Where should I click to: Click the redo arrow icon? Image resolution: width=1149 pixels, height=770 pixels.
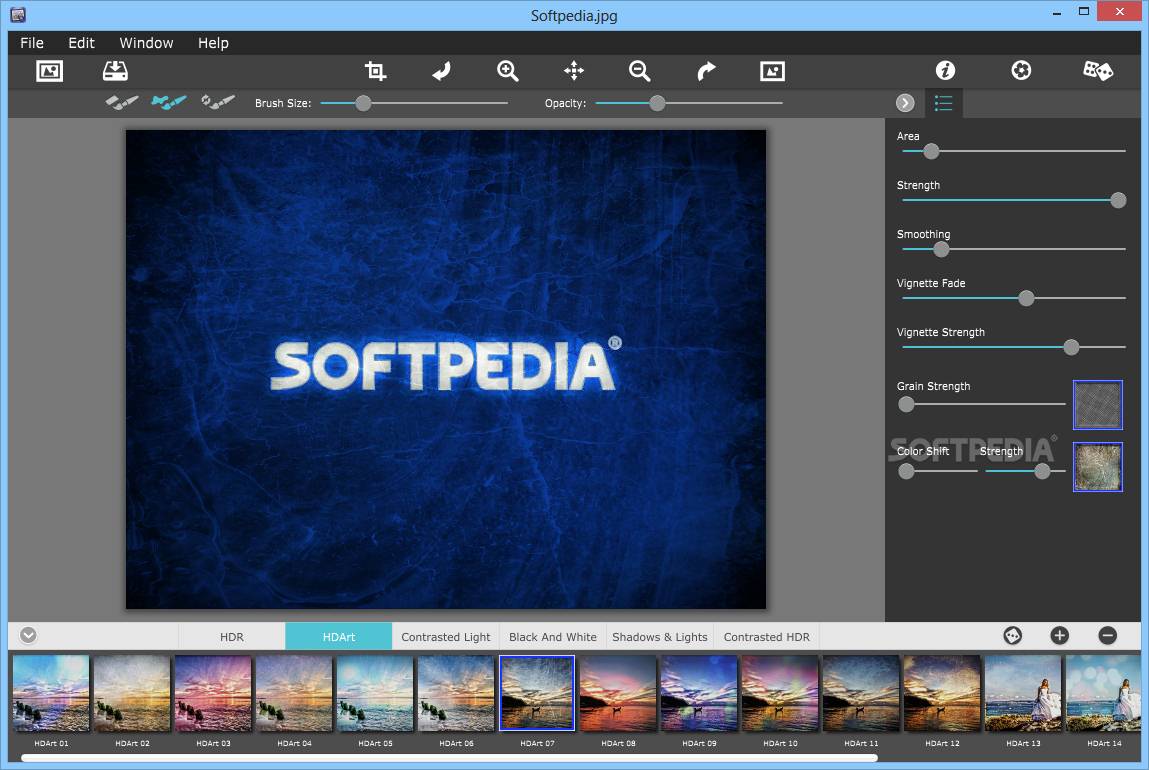pyautogui.click(x=706, y=71)
